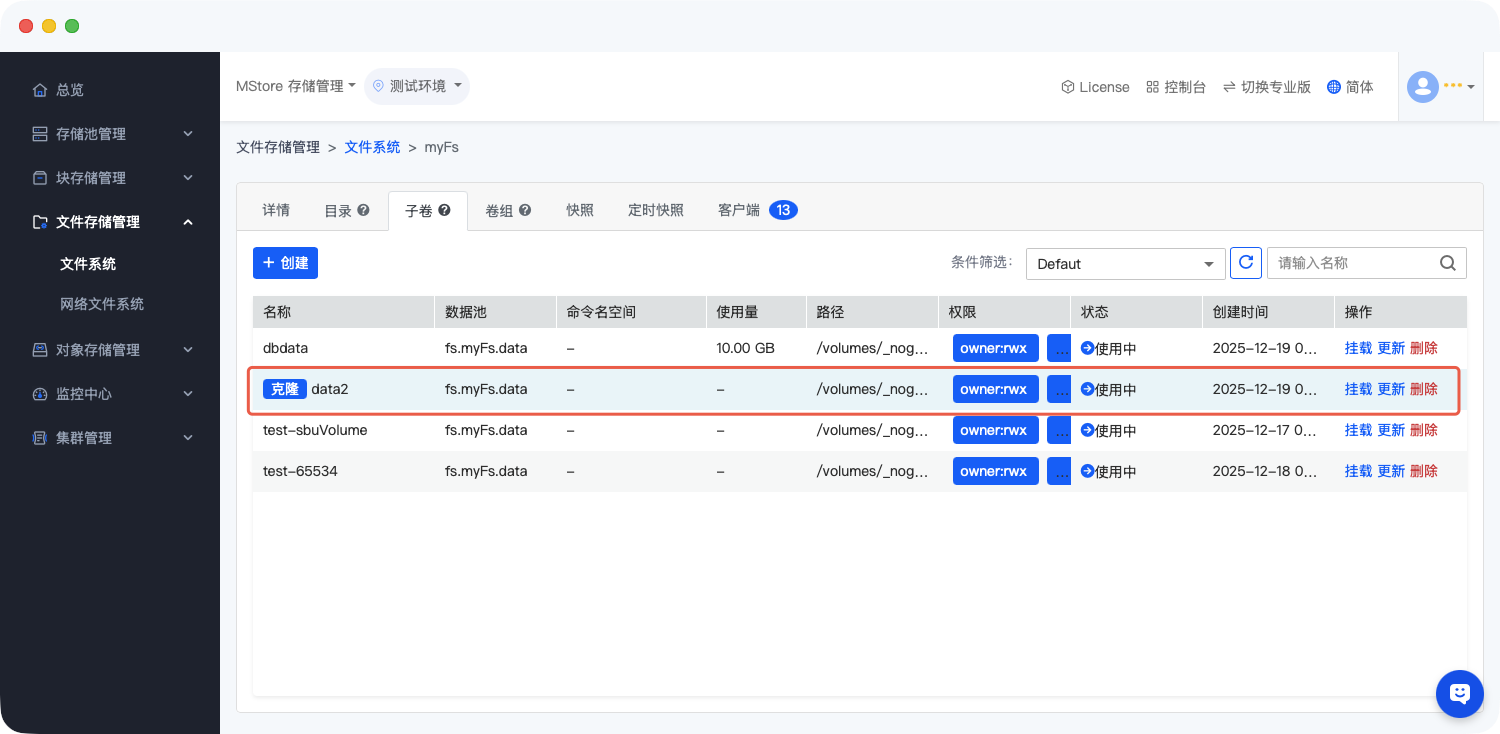
Task: Click the 创建 button
Action: (x=285, y=263)
